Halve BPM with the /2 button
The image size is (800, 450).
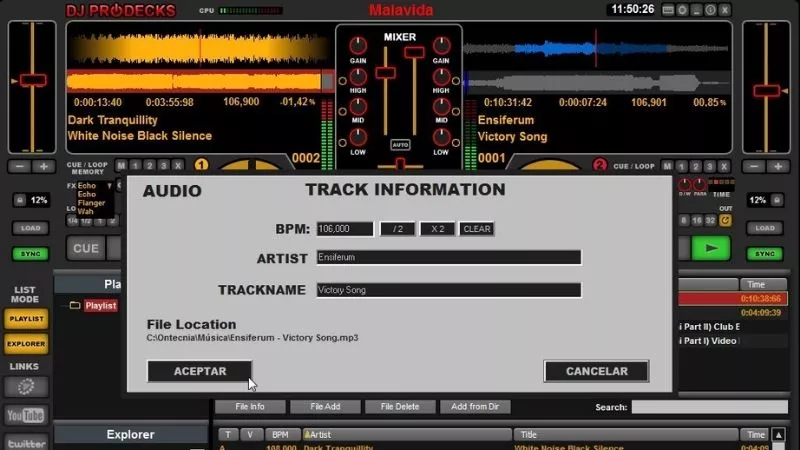pos(397,229)
